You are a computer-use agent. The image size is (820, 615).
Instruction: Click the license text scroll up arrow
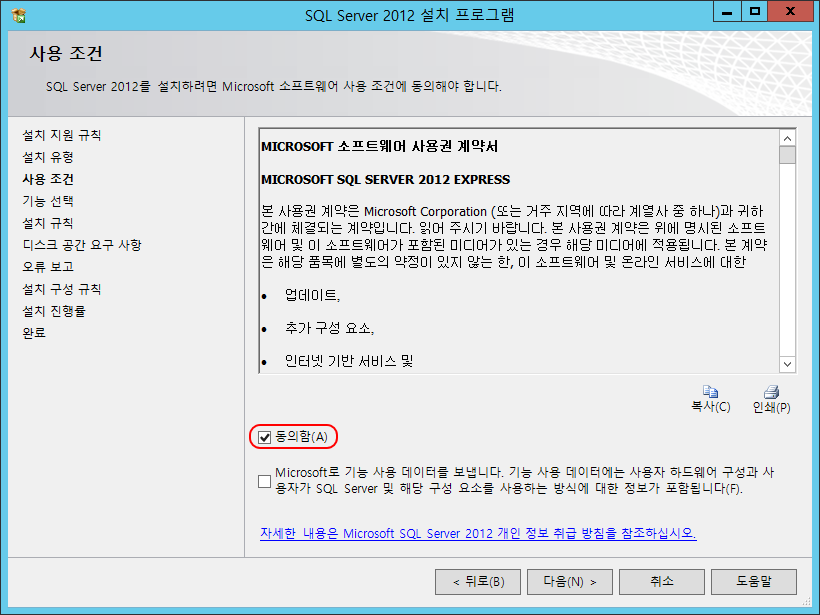coord(787,139)
